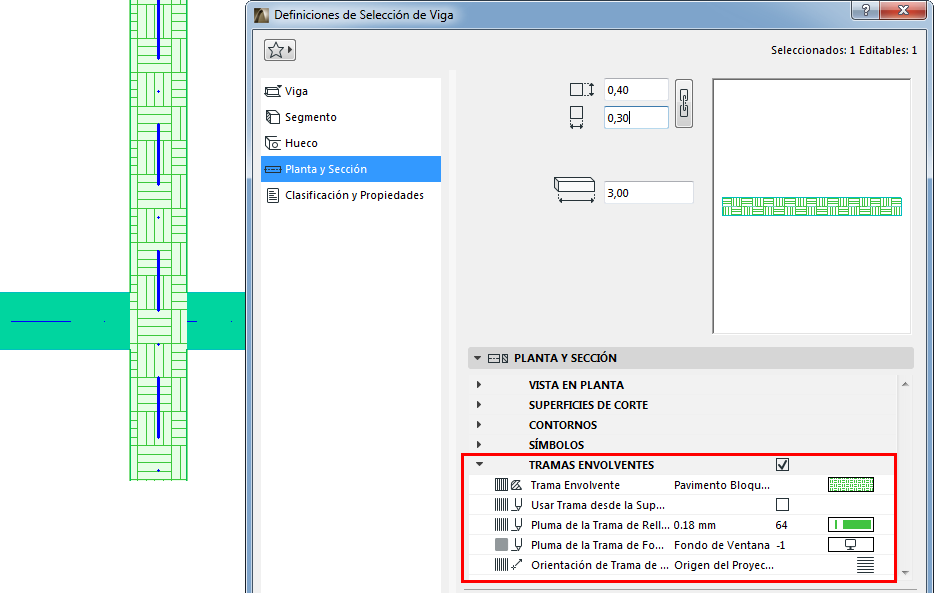Select the Viga page in sidebar
This screenshot has width=934, height=593.
(351, 91)
